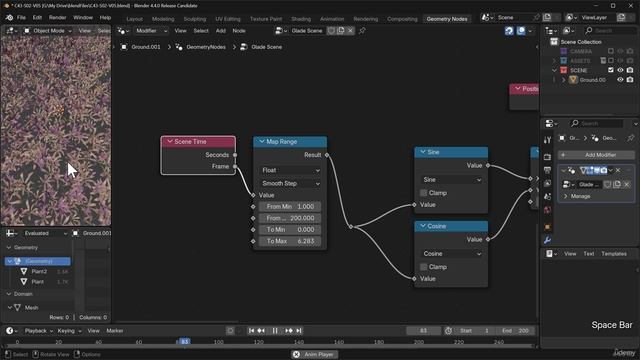Viewport: 640px width, 360px height.
Task: Open the Object Mode dropdown in viewport
Action: click(x=48, y=31)
